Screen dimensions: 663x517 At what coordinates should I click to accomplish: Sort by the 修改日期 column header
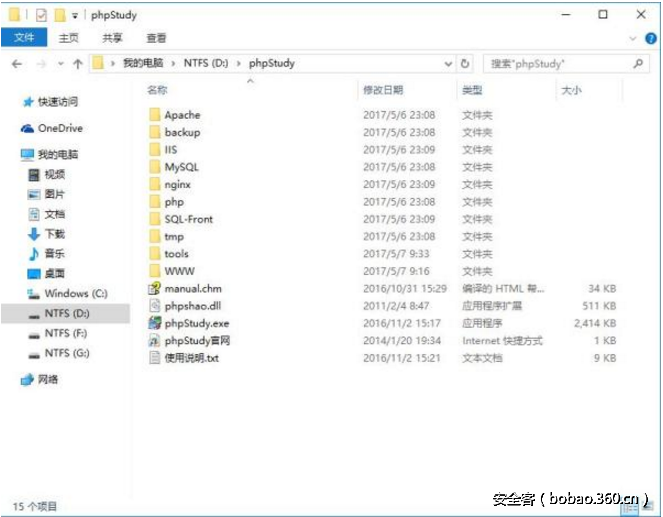click(383, 90)
